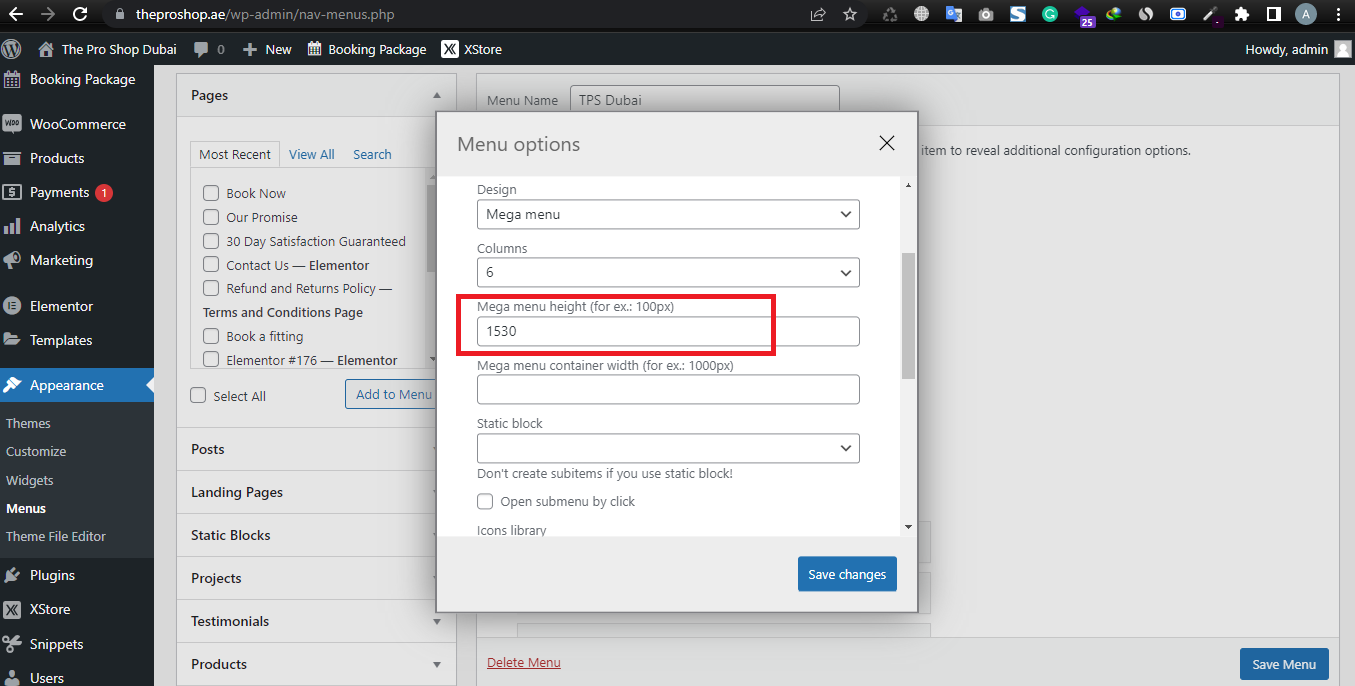Viewport: 1355px width, 686px height.
Task: Switch to the View All tab
Action: pos(312,154)
